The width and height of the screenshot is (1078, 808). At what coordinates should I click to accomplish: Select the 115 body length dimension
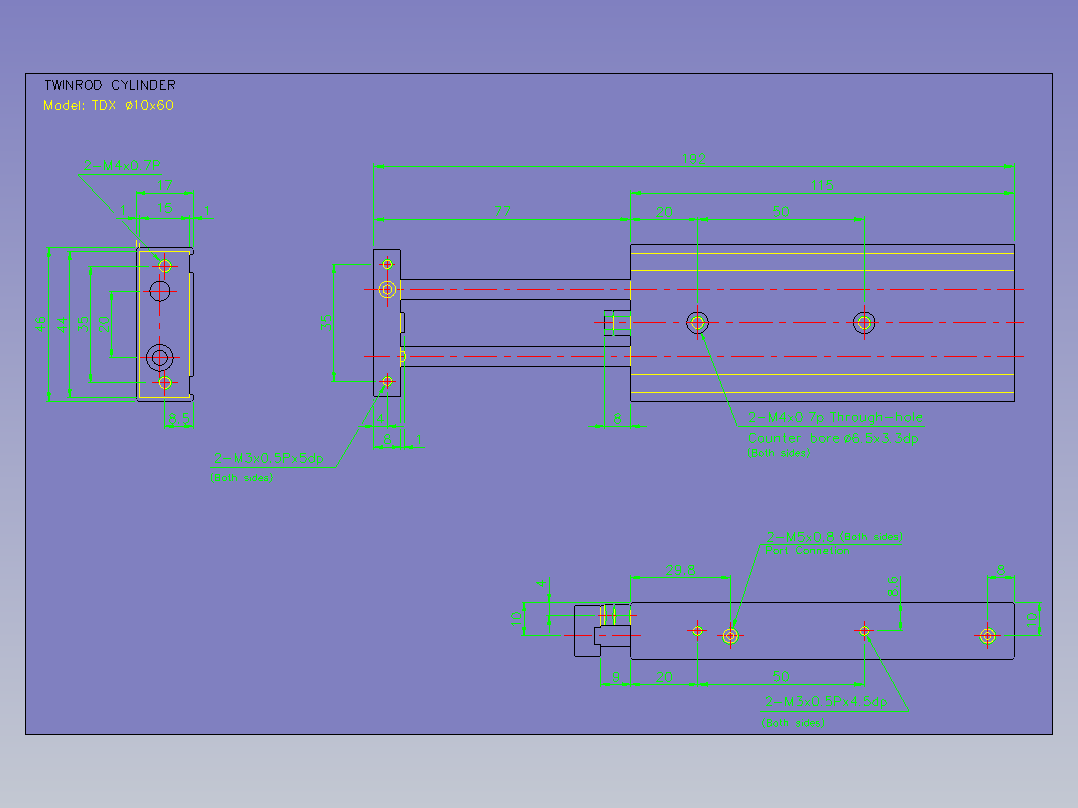tap(822, 185)
